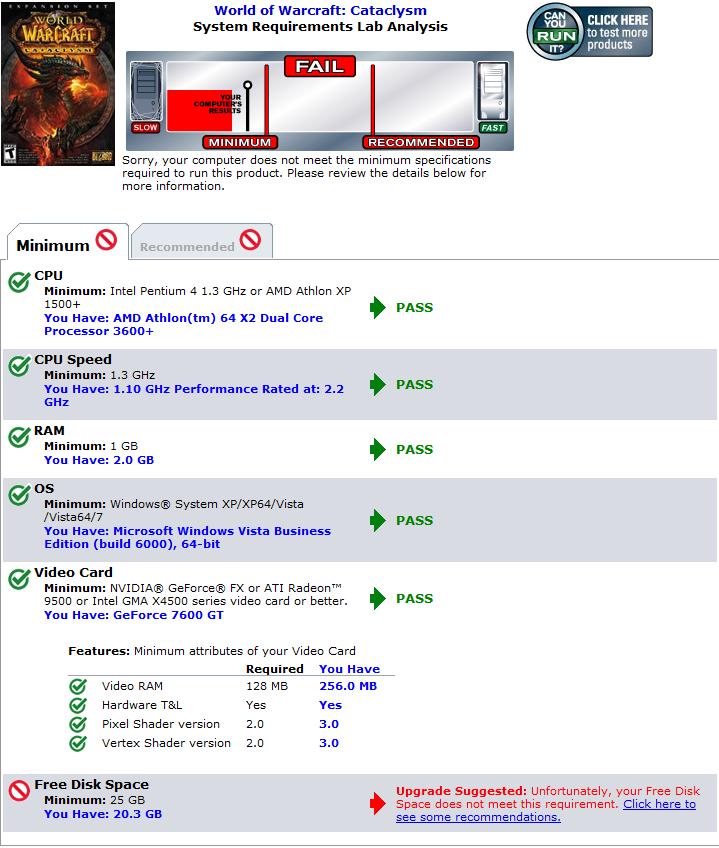Click PASS text in the RAM row
The image size is (719, 848).
pos(414,449)
